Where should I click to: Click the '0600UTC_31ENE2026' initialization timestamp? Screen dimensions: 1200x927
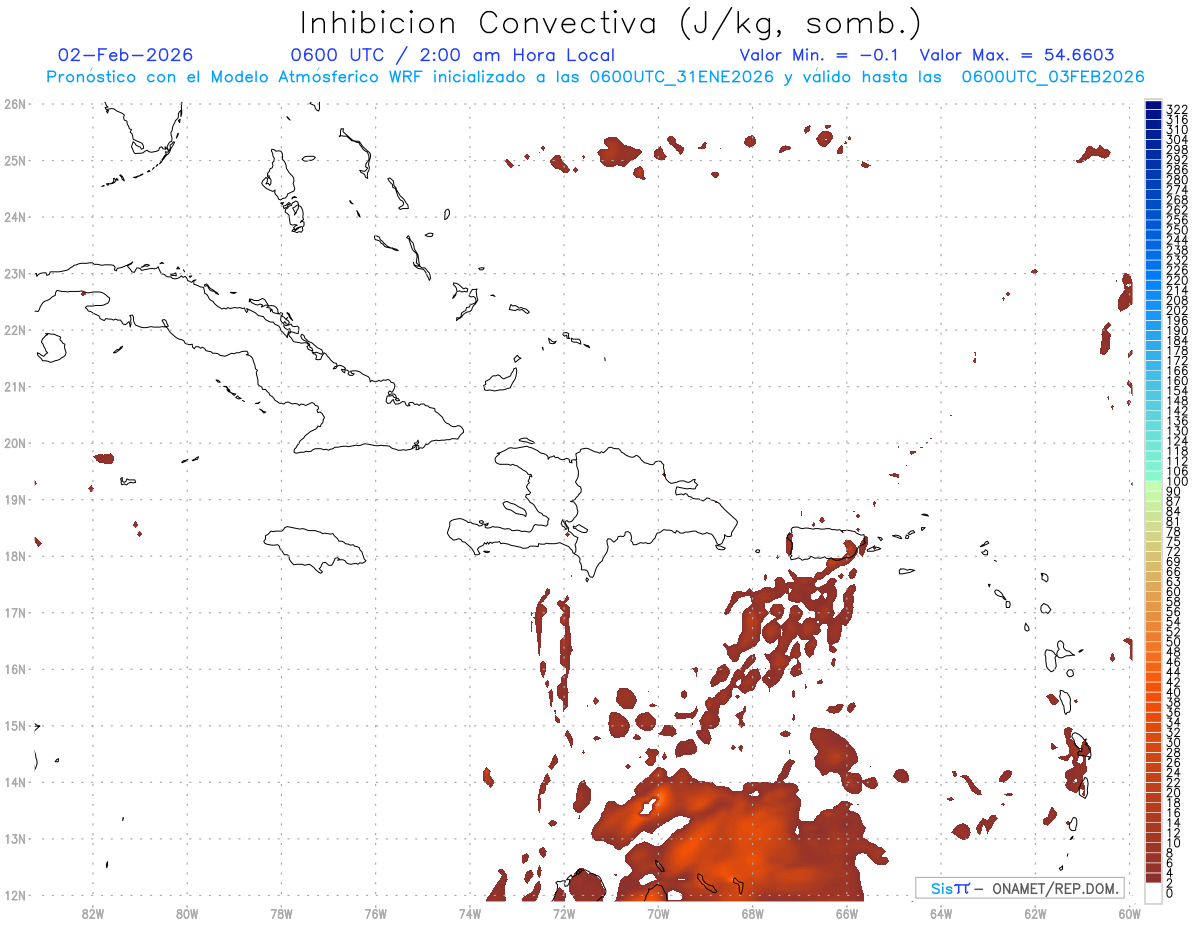coord(682,77)
